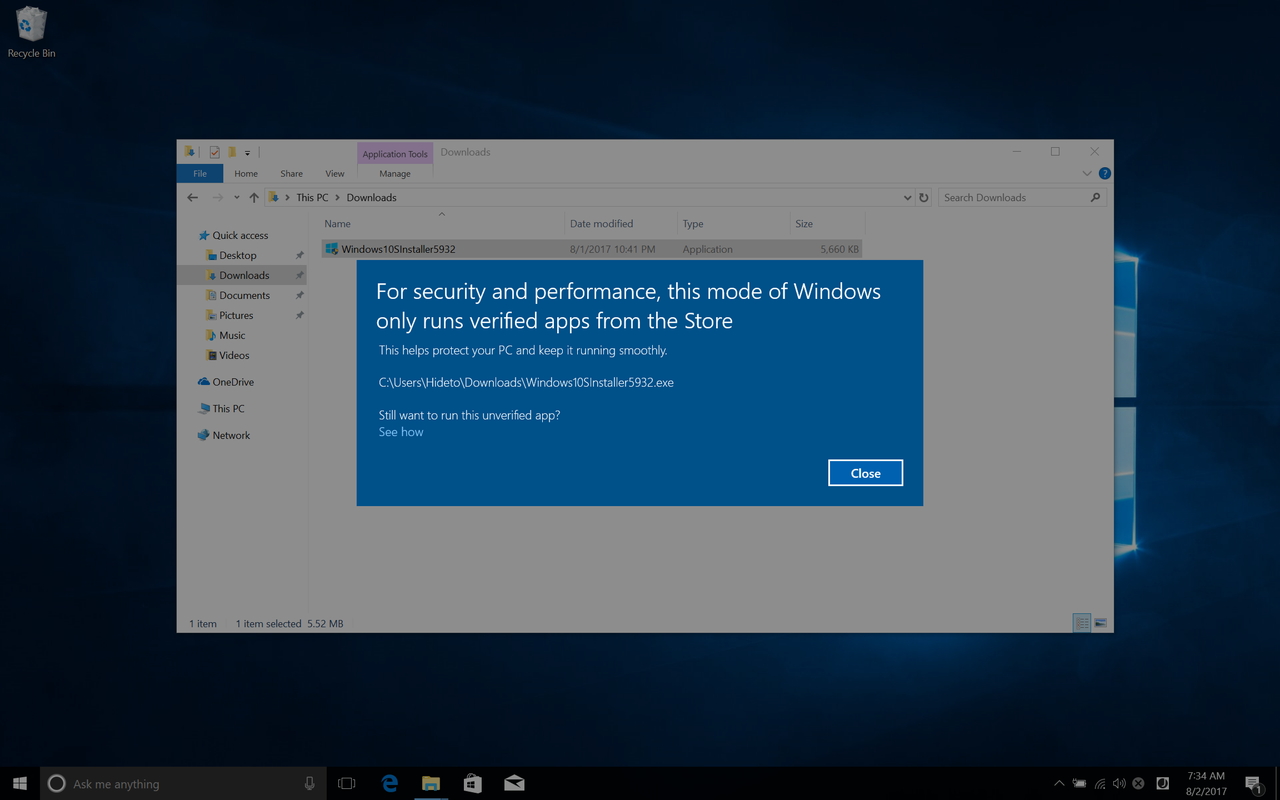Screen dimensions: 1280x800
Task: Click 'This PC' in the address bar
Action: 312,198
